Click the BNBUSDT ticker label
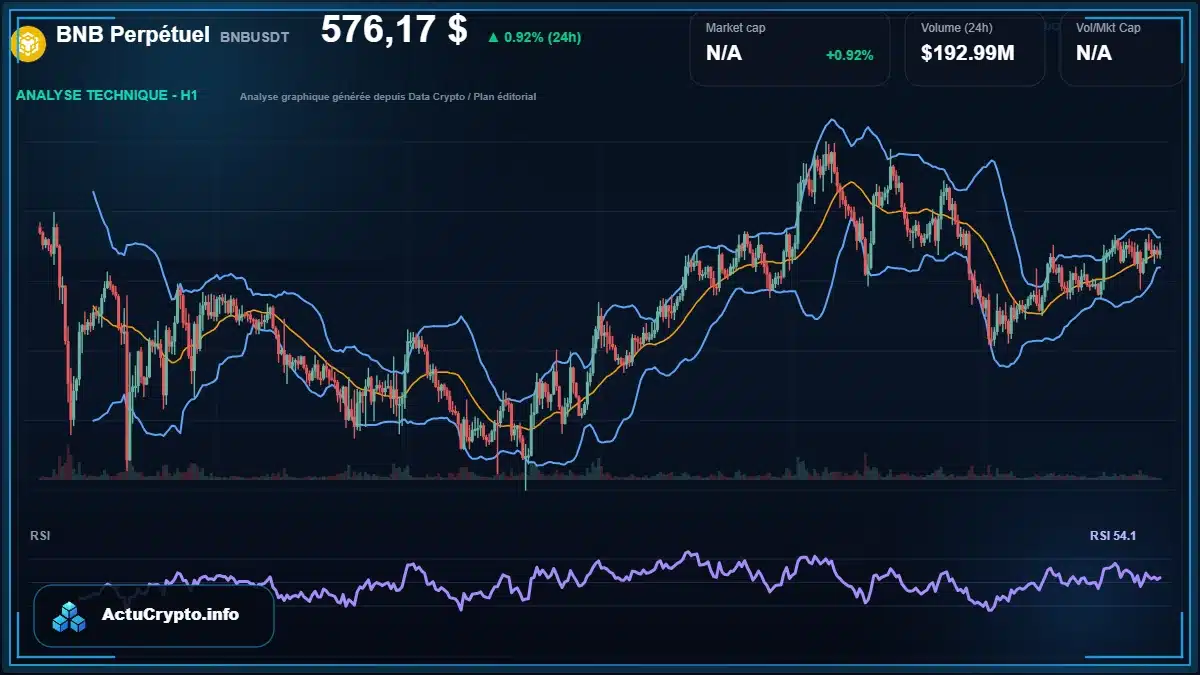The height and width of the screenshot is (675, 1200). coord(254,37)
